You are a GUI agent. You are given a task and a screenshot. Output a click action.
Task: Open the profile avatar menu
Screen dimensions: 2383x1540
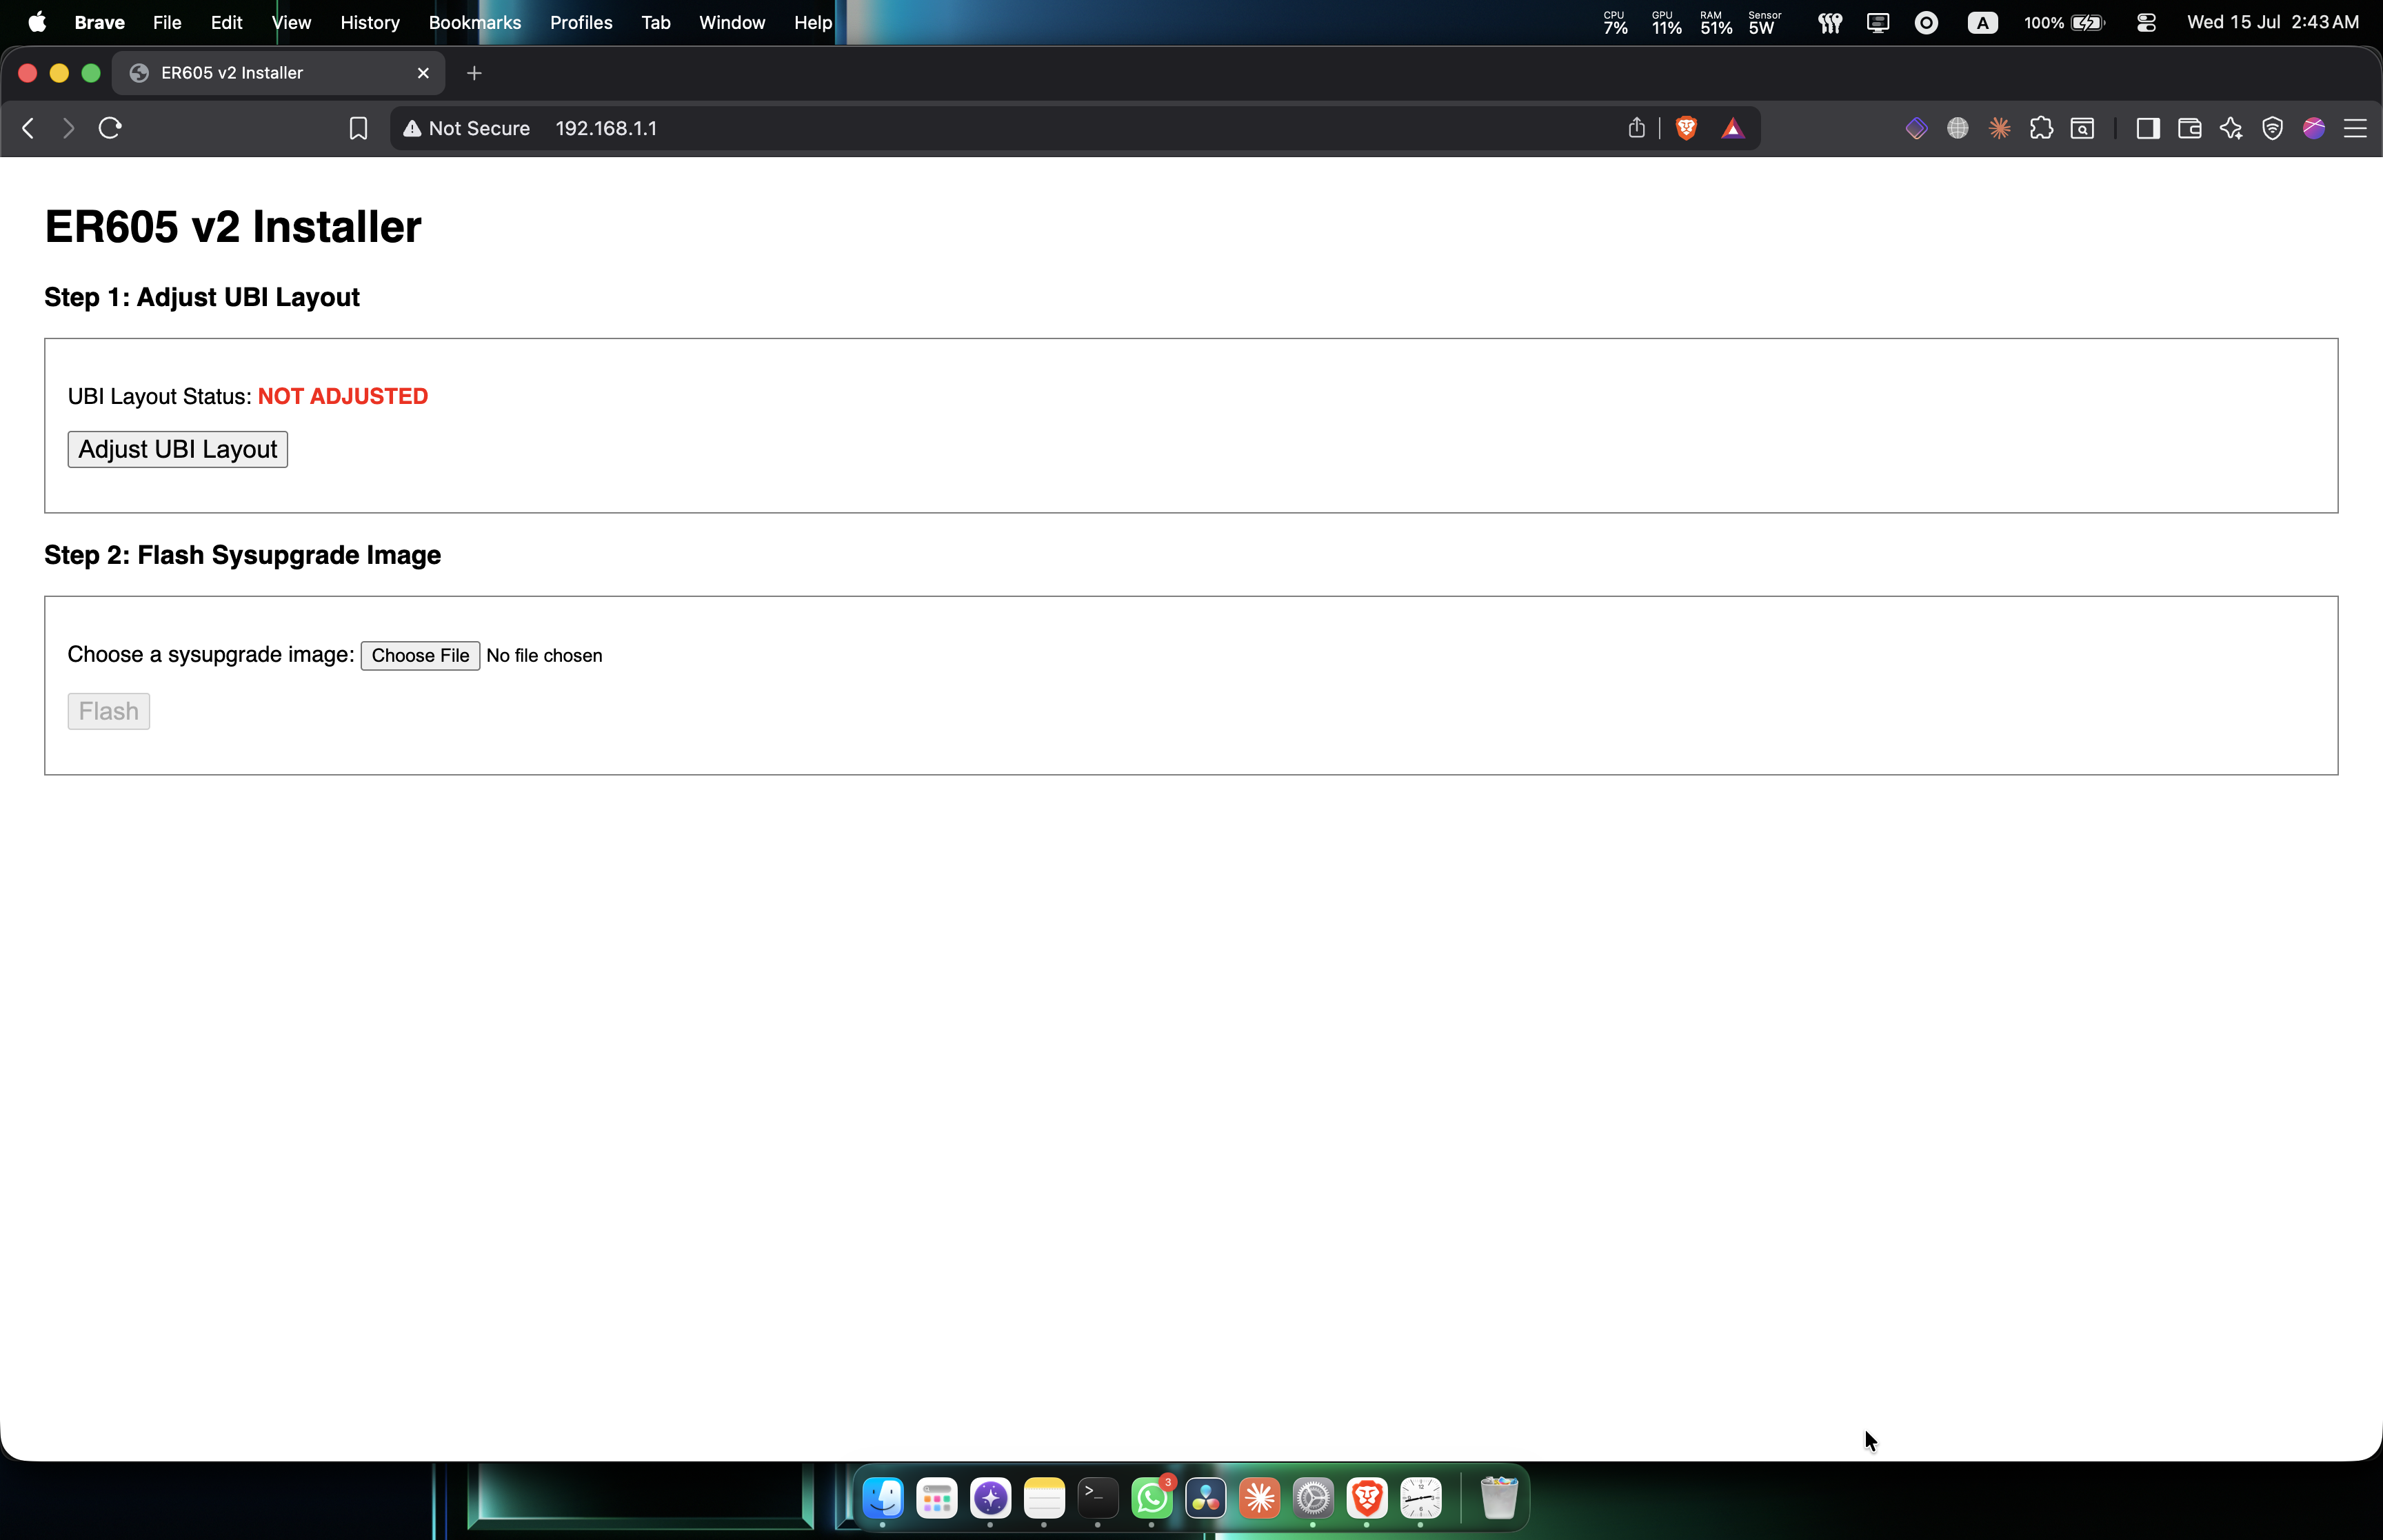[x=2314, y=128]
